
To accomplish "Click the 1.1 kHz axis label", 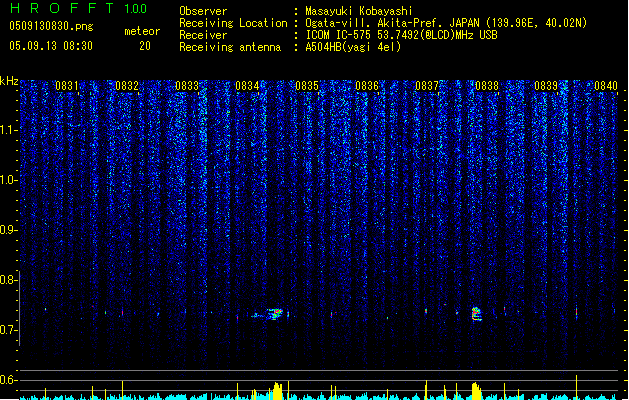I will pos(9,130).
